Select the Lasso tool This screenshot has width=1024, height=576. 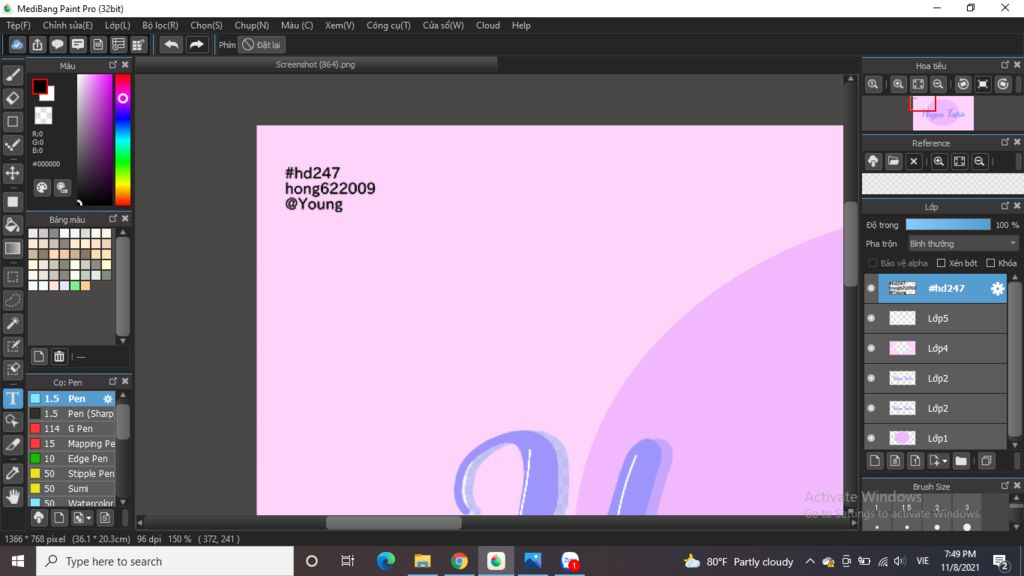[x=12, y=300]
